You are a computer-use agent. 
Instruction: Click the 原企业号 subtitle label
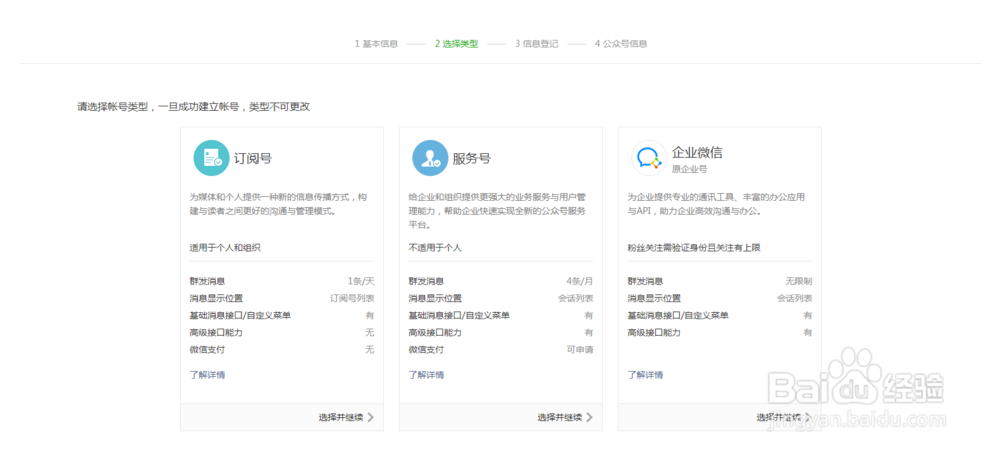click(x=689, y=170)
